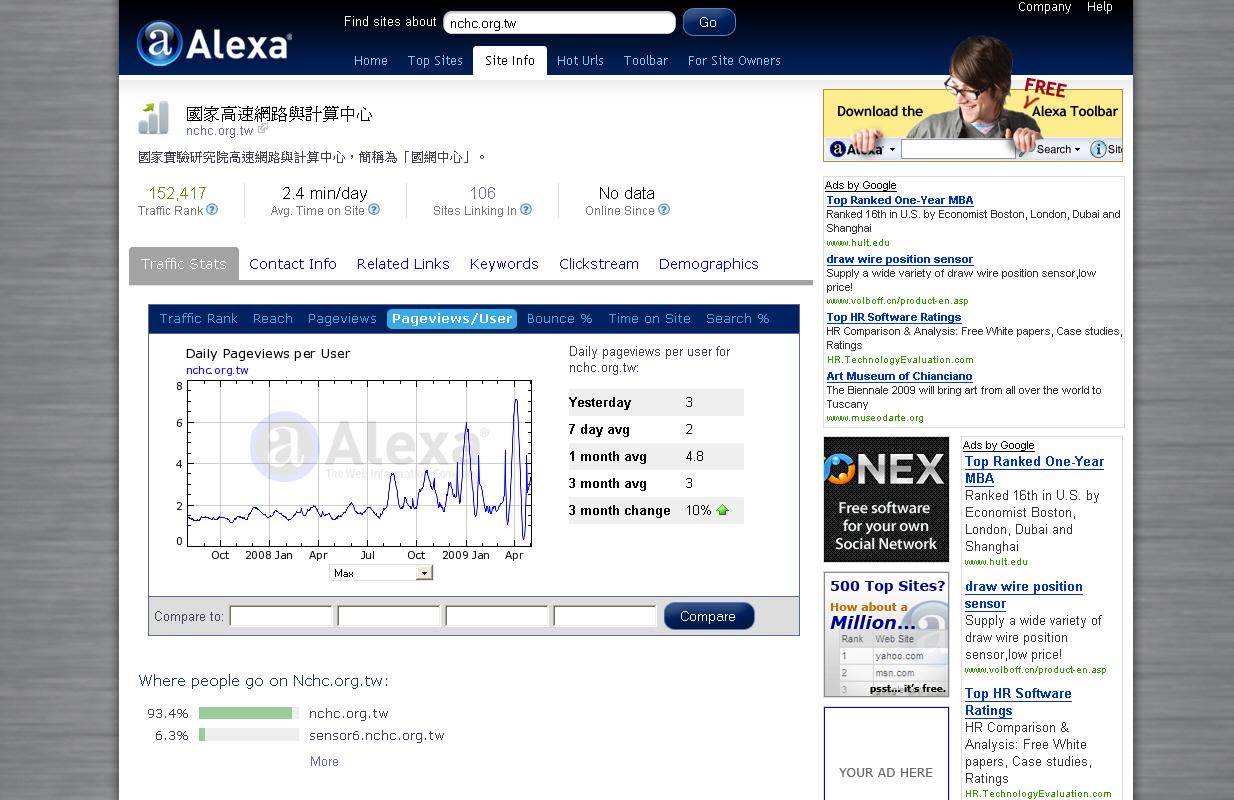Viewport: 1234px width, 800px height.
Task: Click the Find sites about search field
Action: pyautogui.click(x=559, y=22)
